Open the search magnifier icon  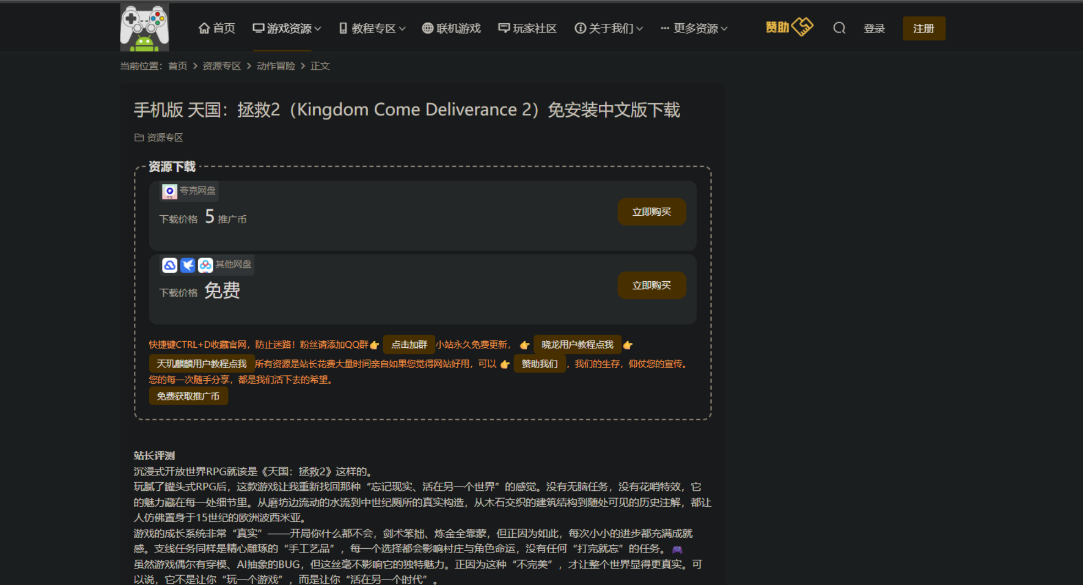[839, 28]
